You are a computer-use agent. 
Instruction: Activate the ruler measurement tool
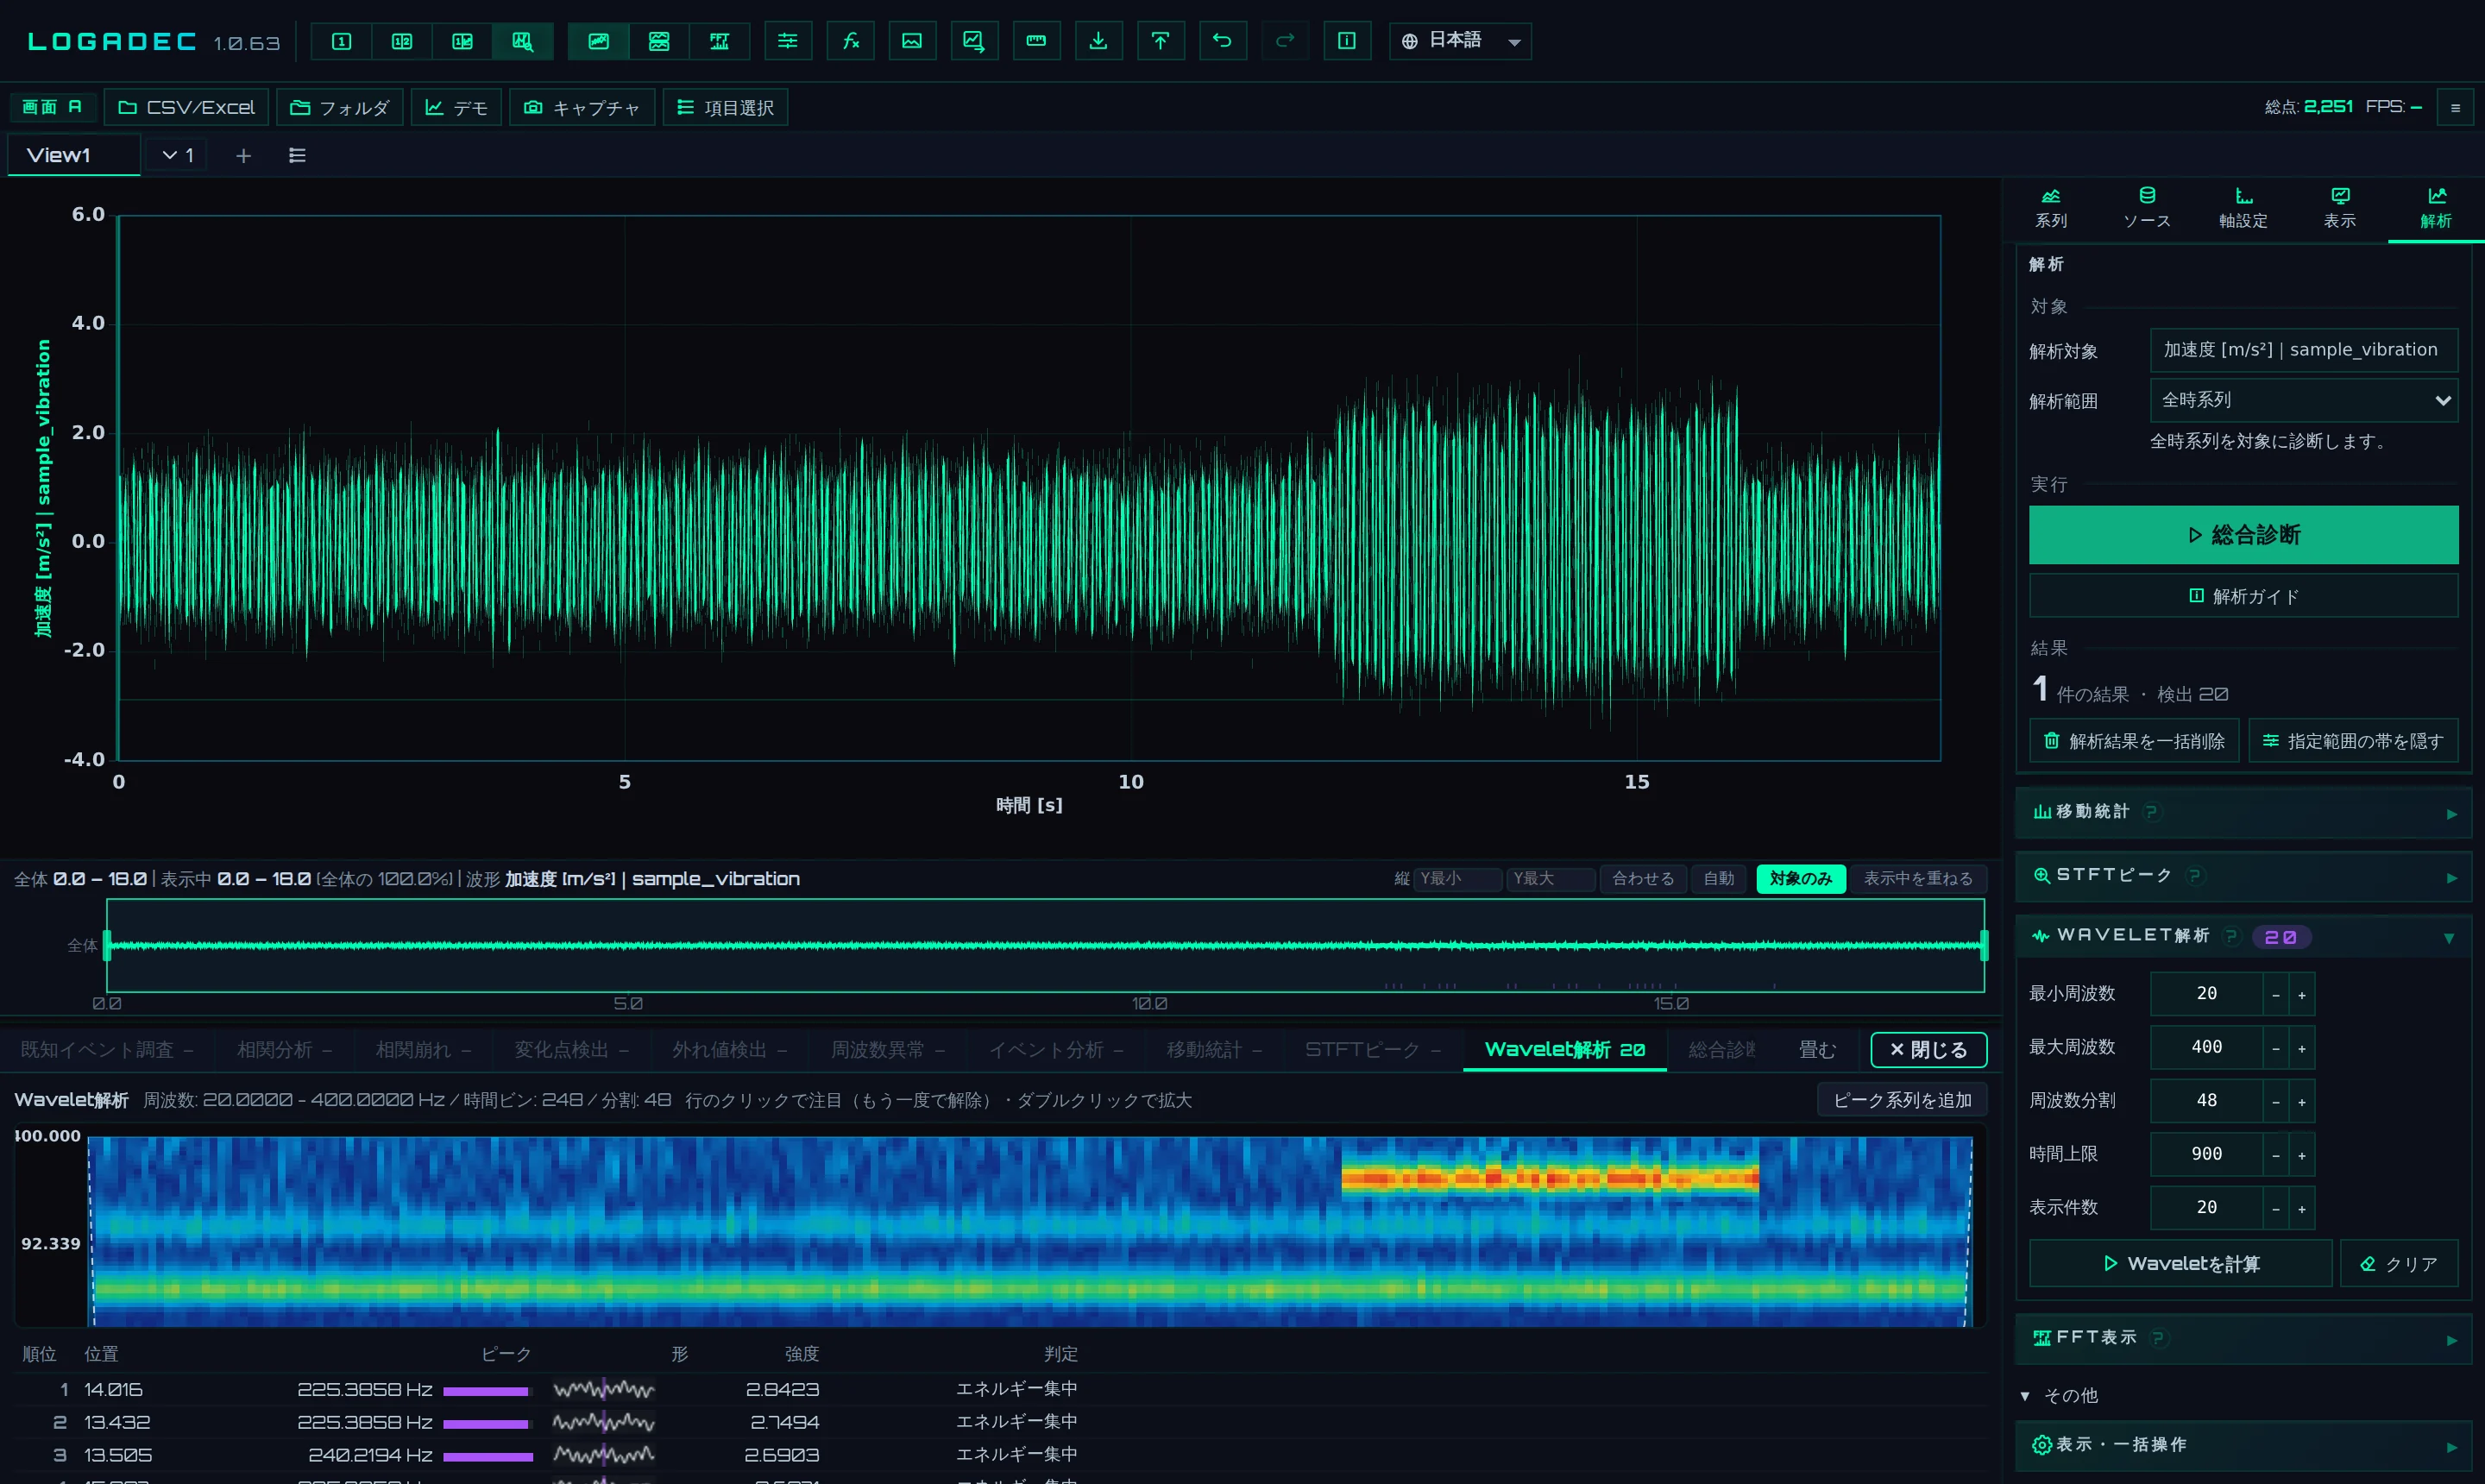(1036, 41)
